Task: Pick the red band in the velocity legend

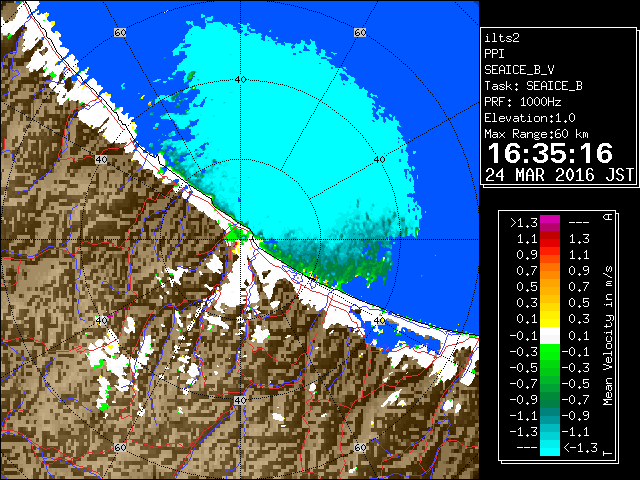Action: (550, 239)
